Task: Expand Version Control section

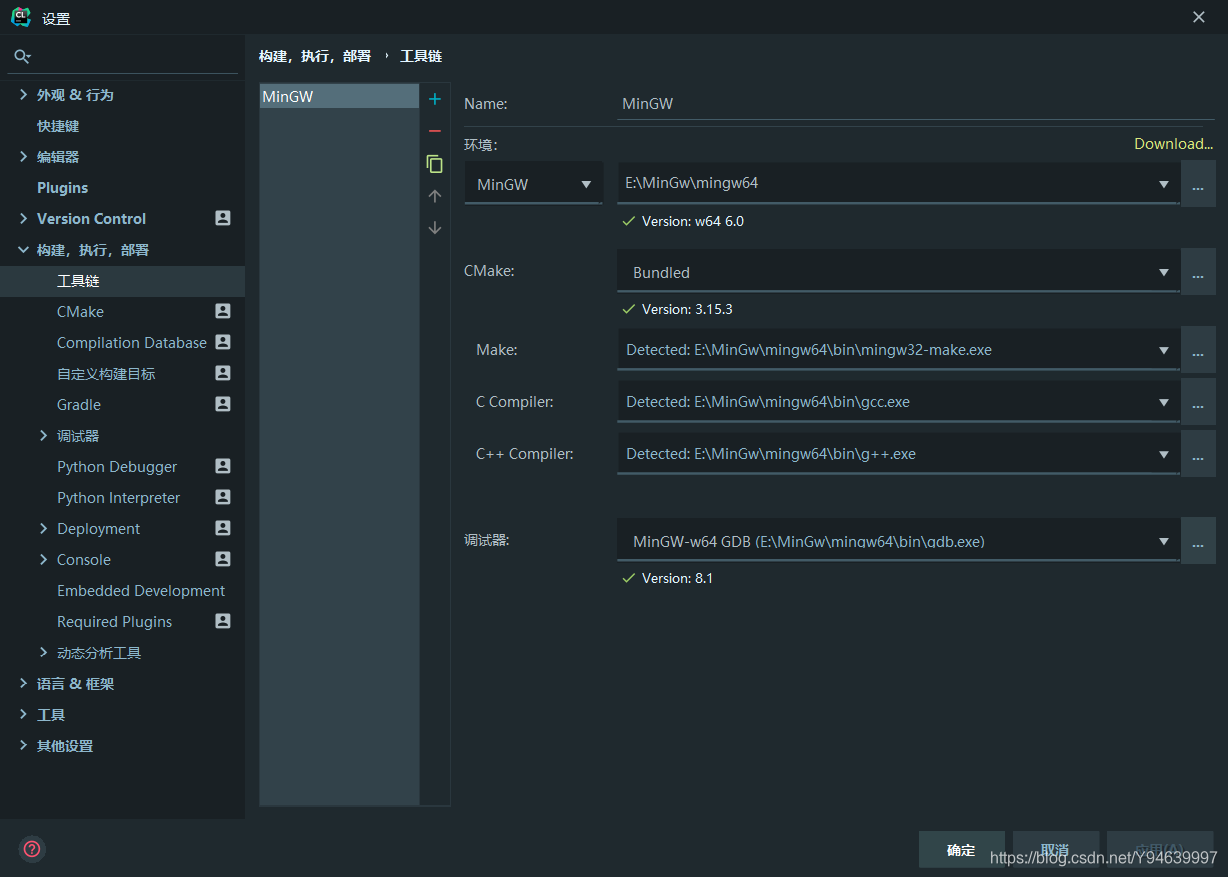Action: 23,218
